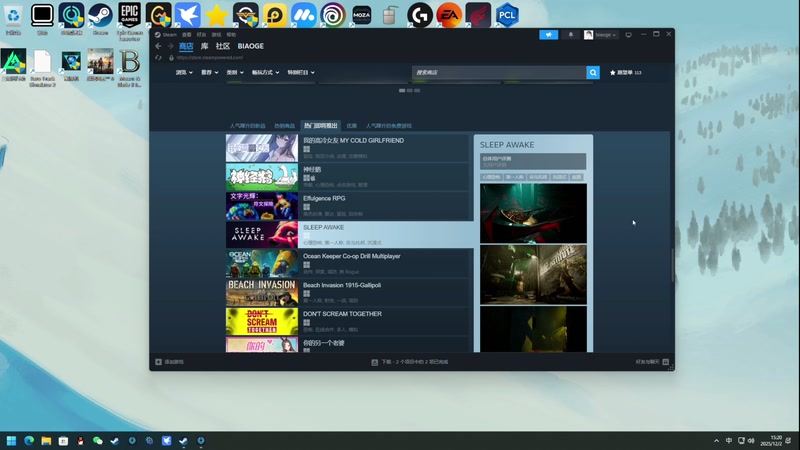Screen dimensions: 800x450
Task: Open Epic Games Launcher desktop shortcut
Action: (x=130, y=20)
